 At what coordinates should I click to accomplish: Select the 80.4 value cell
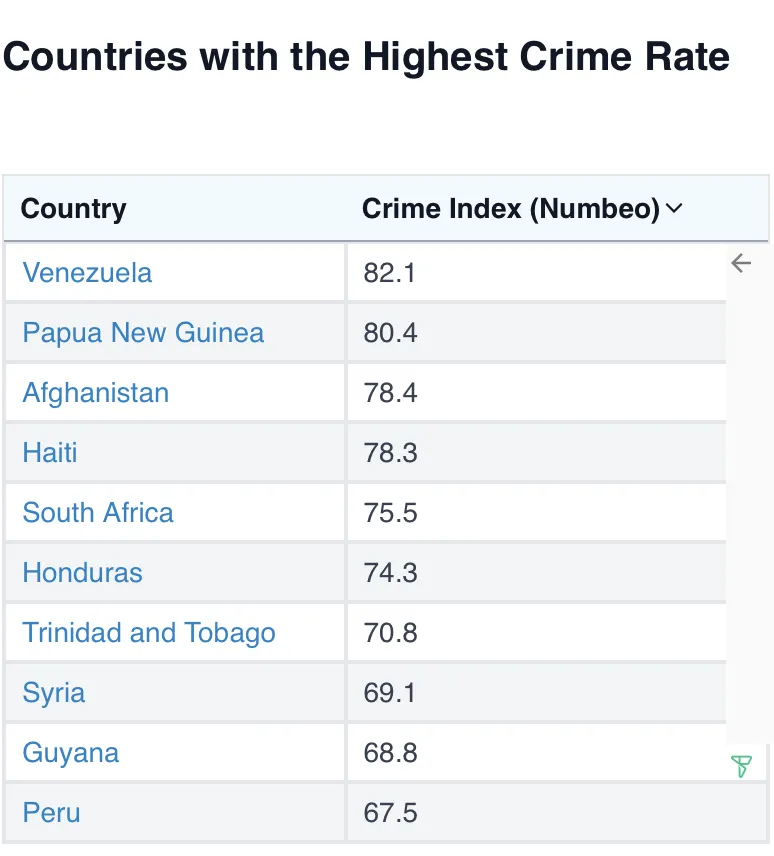point(391,333)
